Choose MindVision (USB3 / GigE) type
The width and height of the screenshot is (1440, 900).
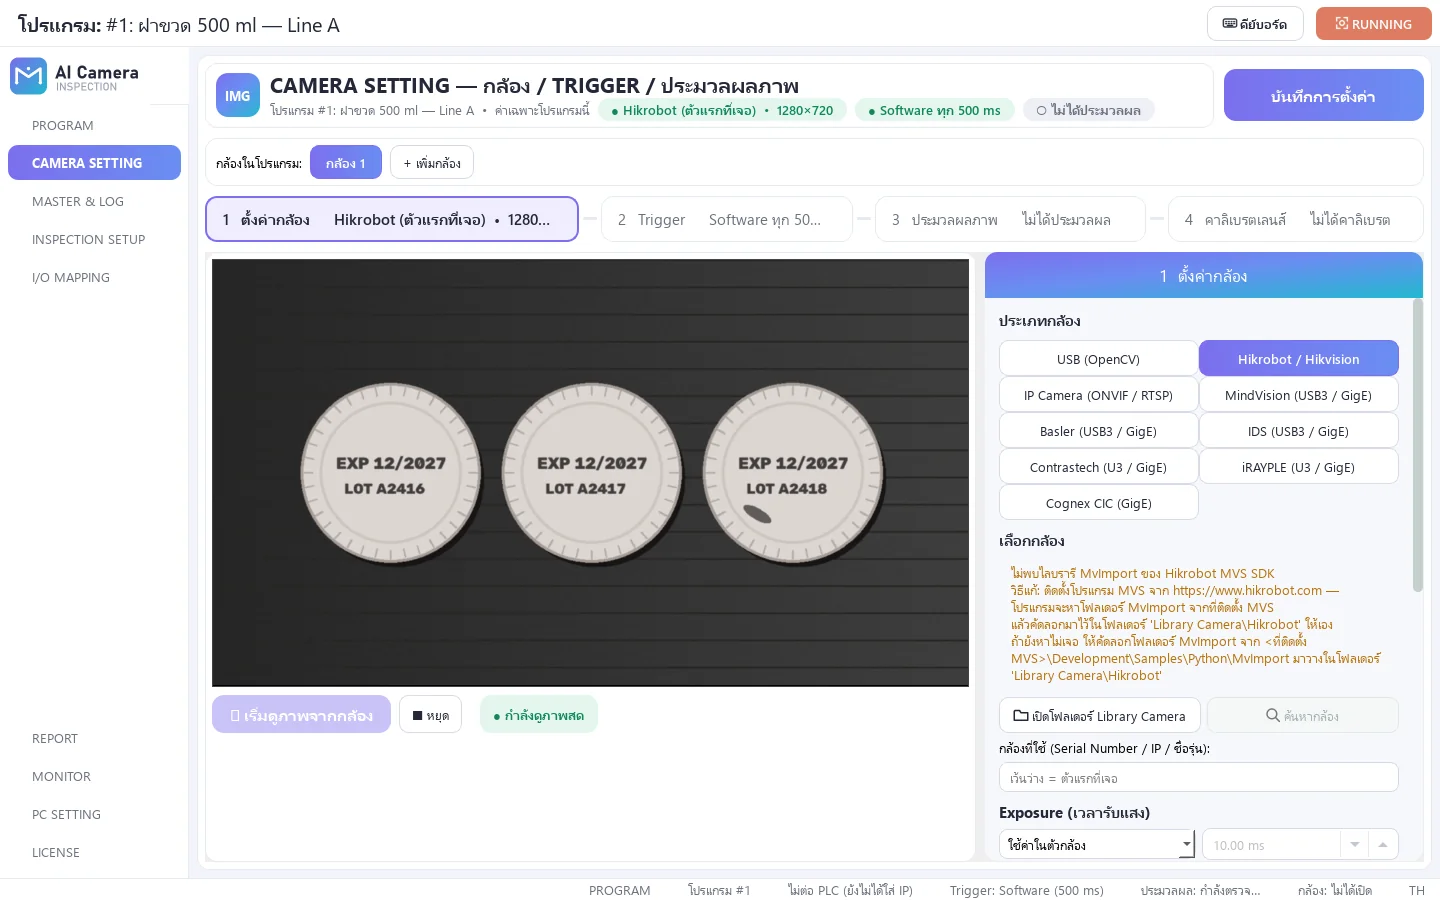tap(1298, 395)
